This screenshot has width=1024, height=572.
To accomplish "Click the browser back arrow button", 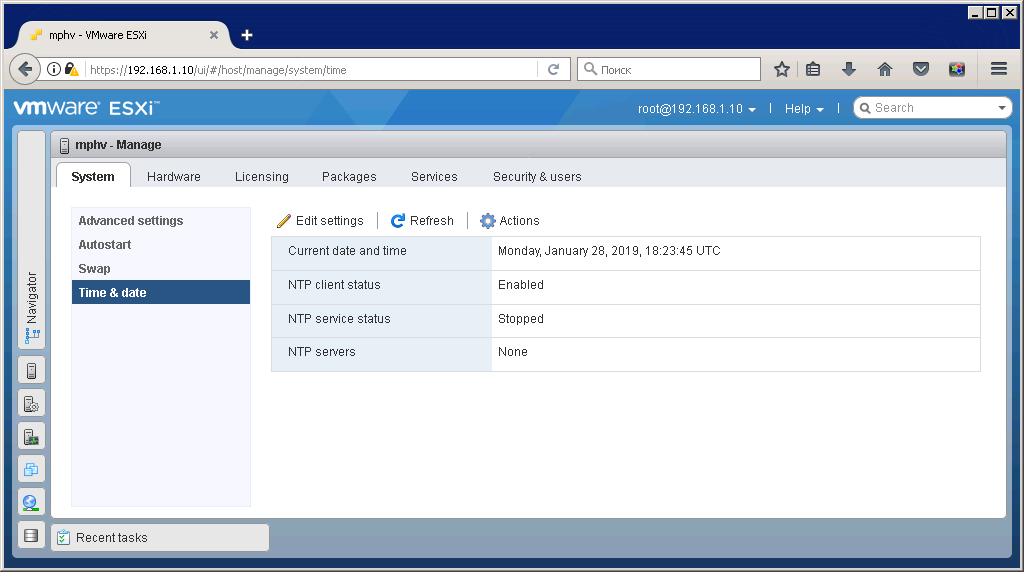I will point(25,69).
